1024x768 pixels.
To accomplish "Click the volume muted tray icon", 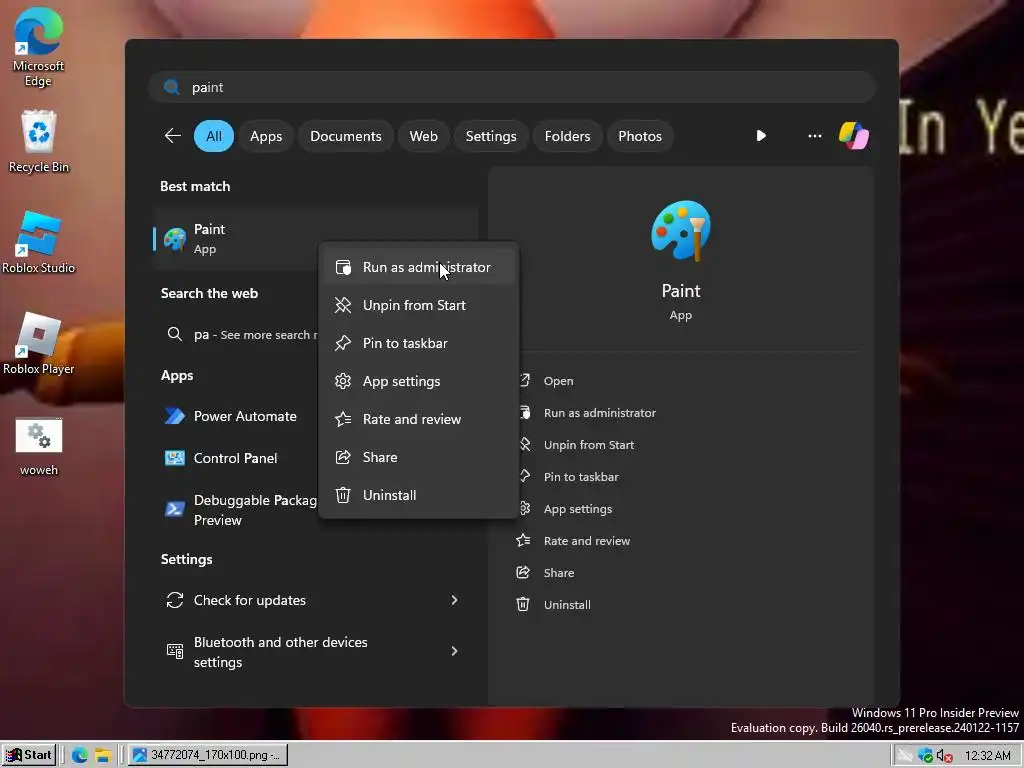I will 944,756.
